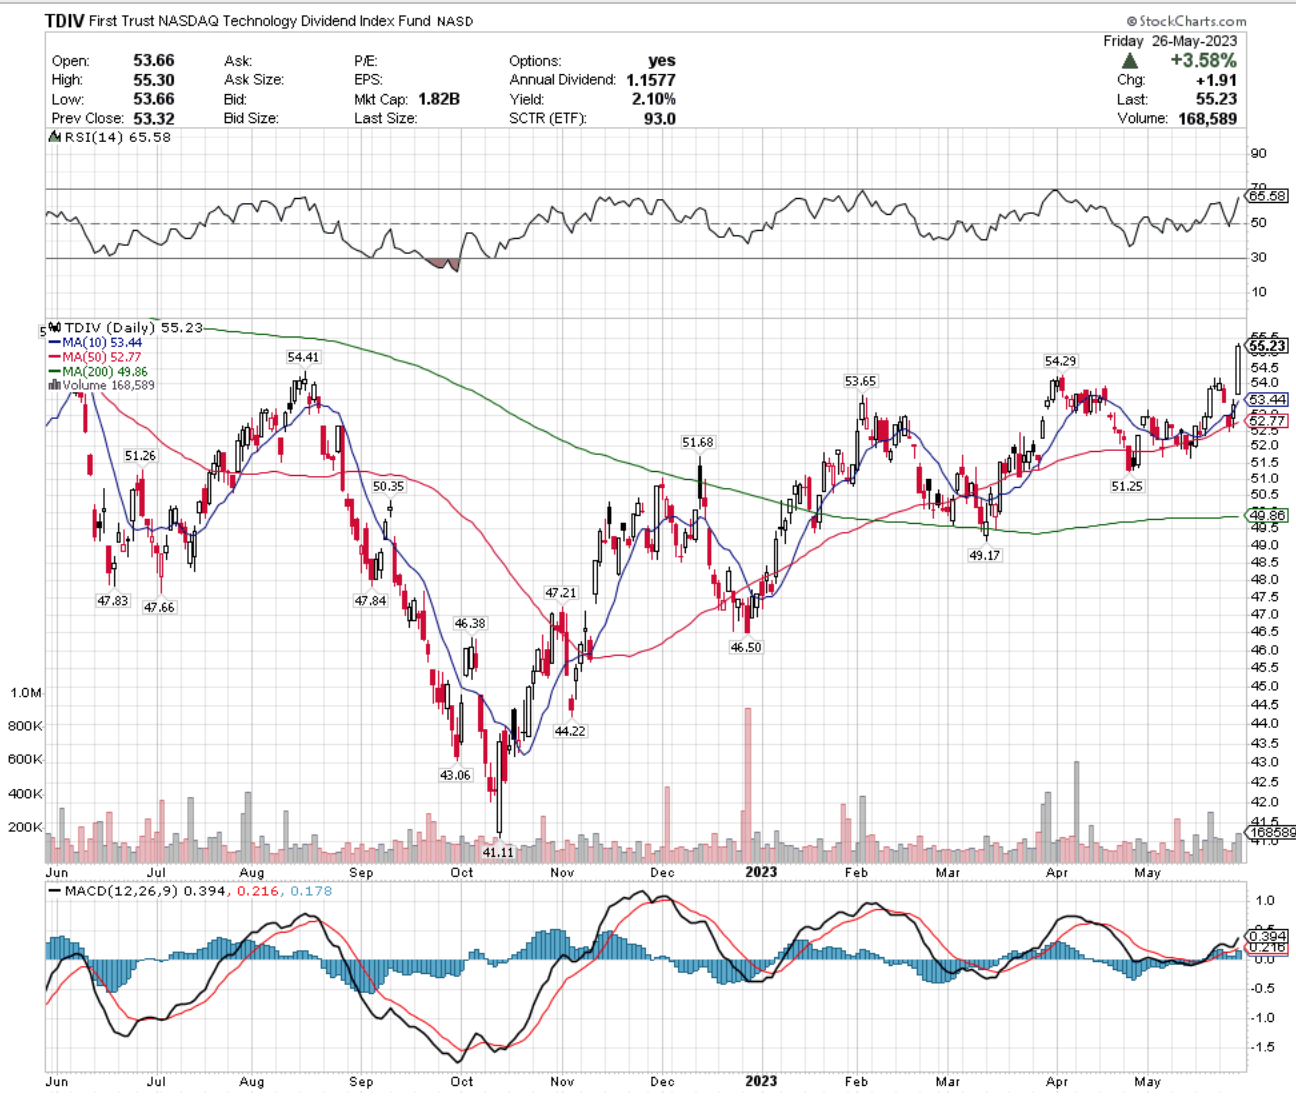Click the blue MA(10) 53.44 legend entry
This screenshot has width=1296, height=1096.
tap(95, 342)
